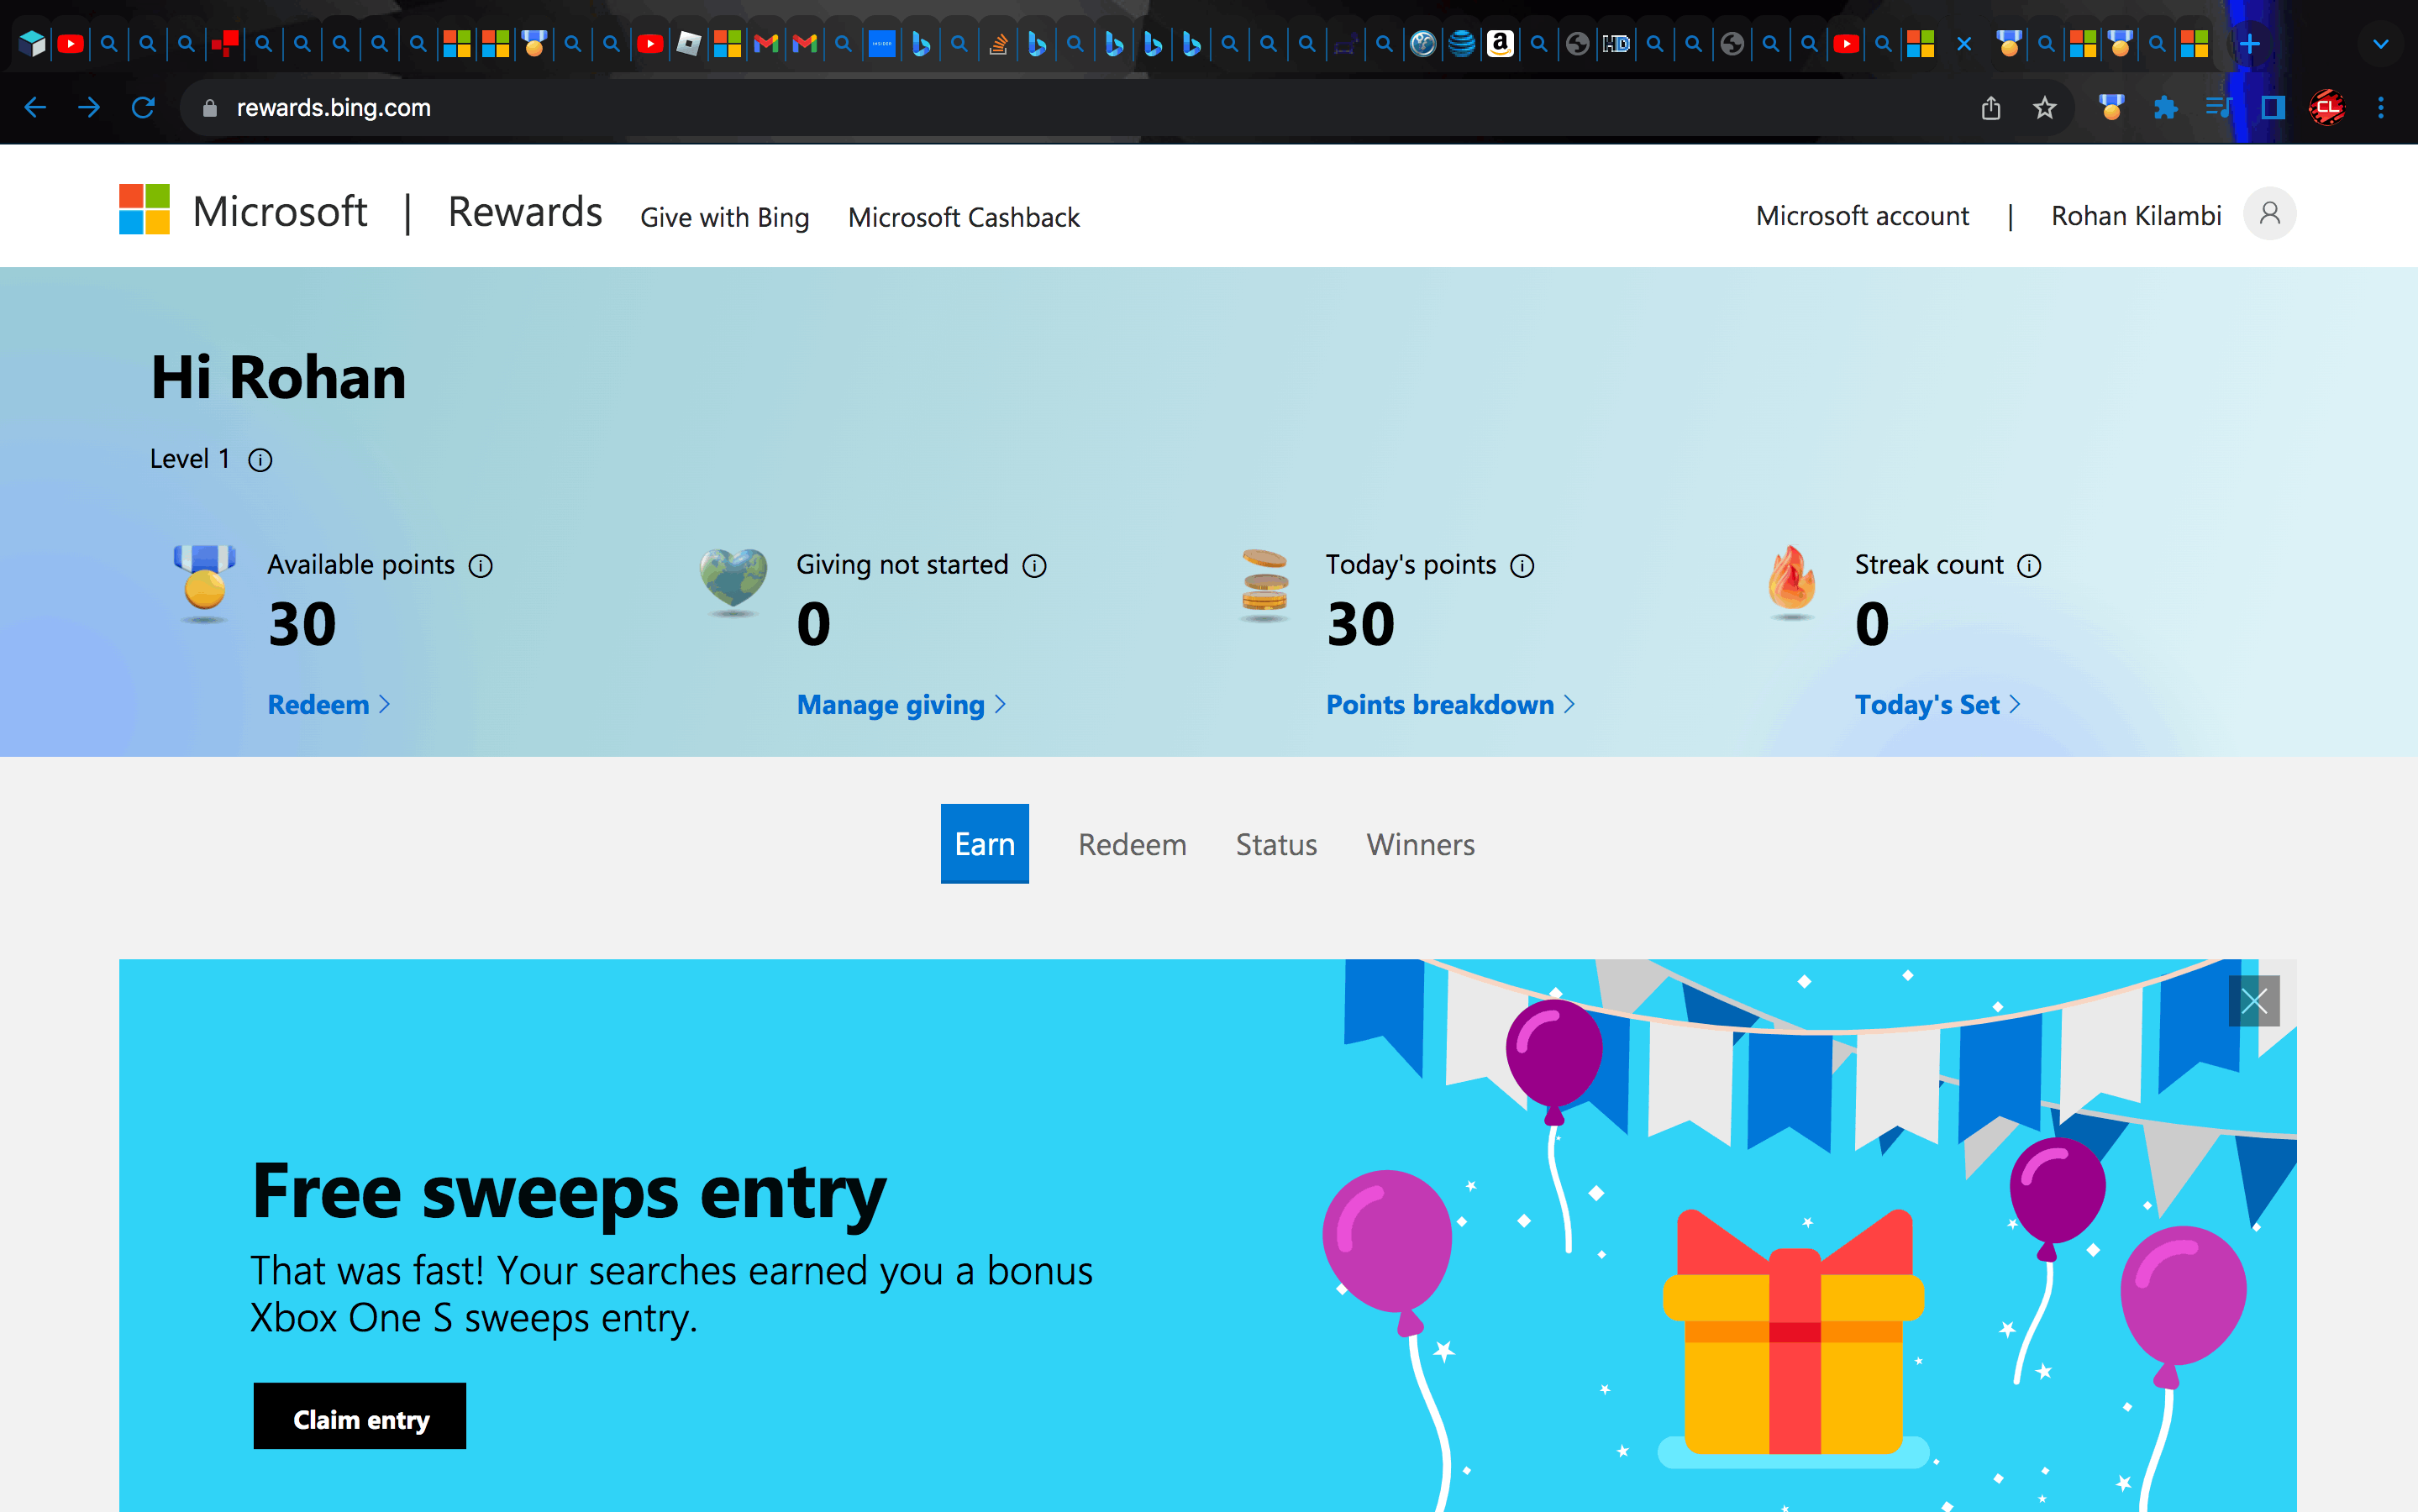Viewport: 2418px width, 1512px height.
Task: Show info for Giving not started
Action: pos(1035,566)
